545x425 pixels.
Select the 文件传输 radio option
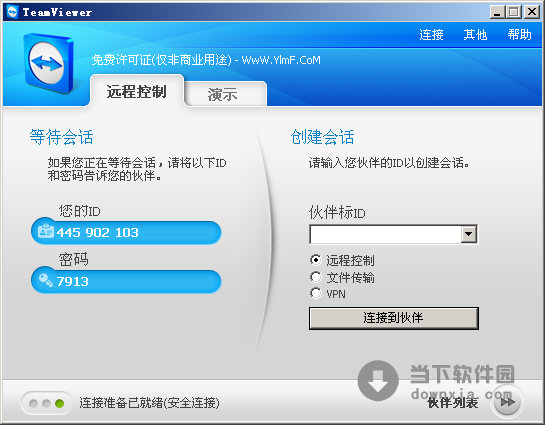click(316, 277)
